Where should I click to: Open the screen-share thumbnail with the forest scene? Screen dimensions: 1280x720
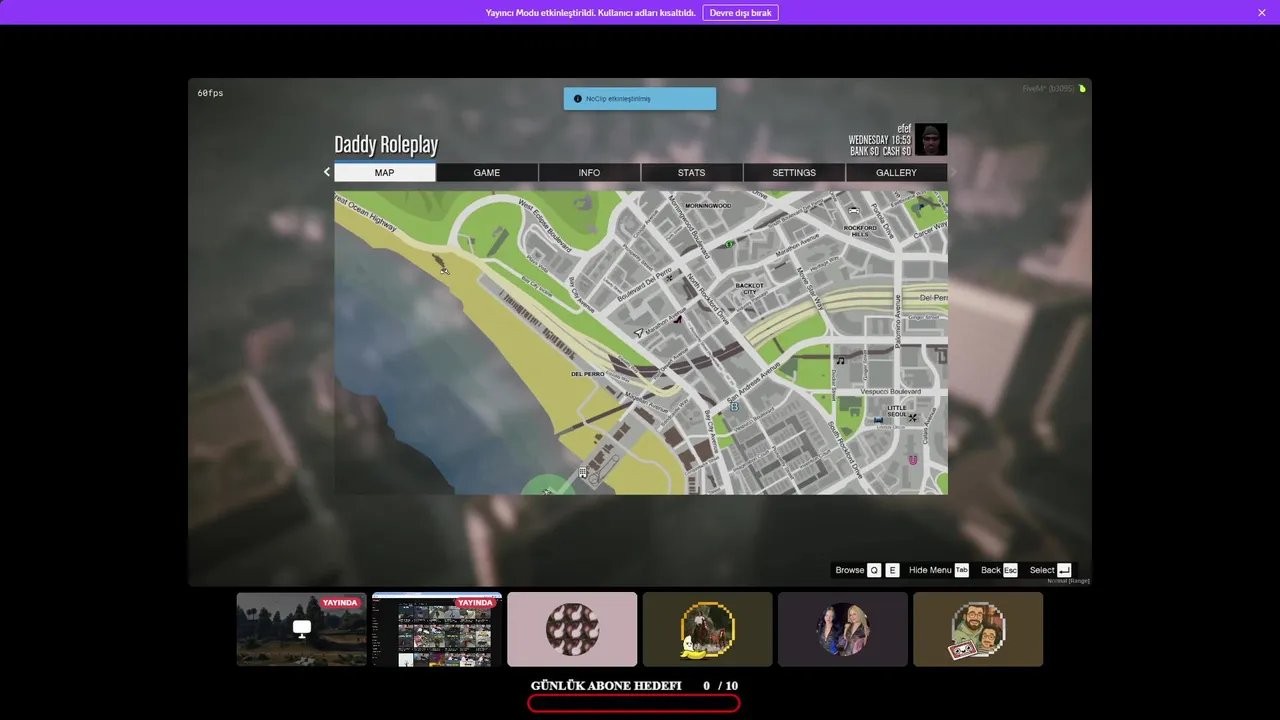[x=302, y=629]
